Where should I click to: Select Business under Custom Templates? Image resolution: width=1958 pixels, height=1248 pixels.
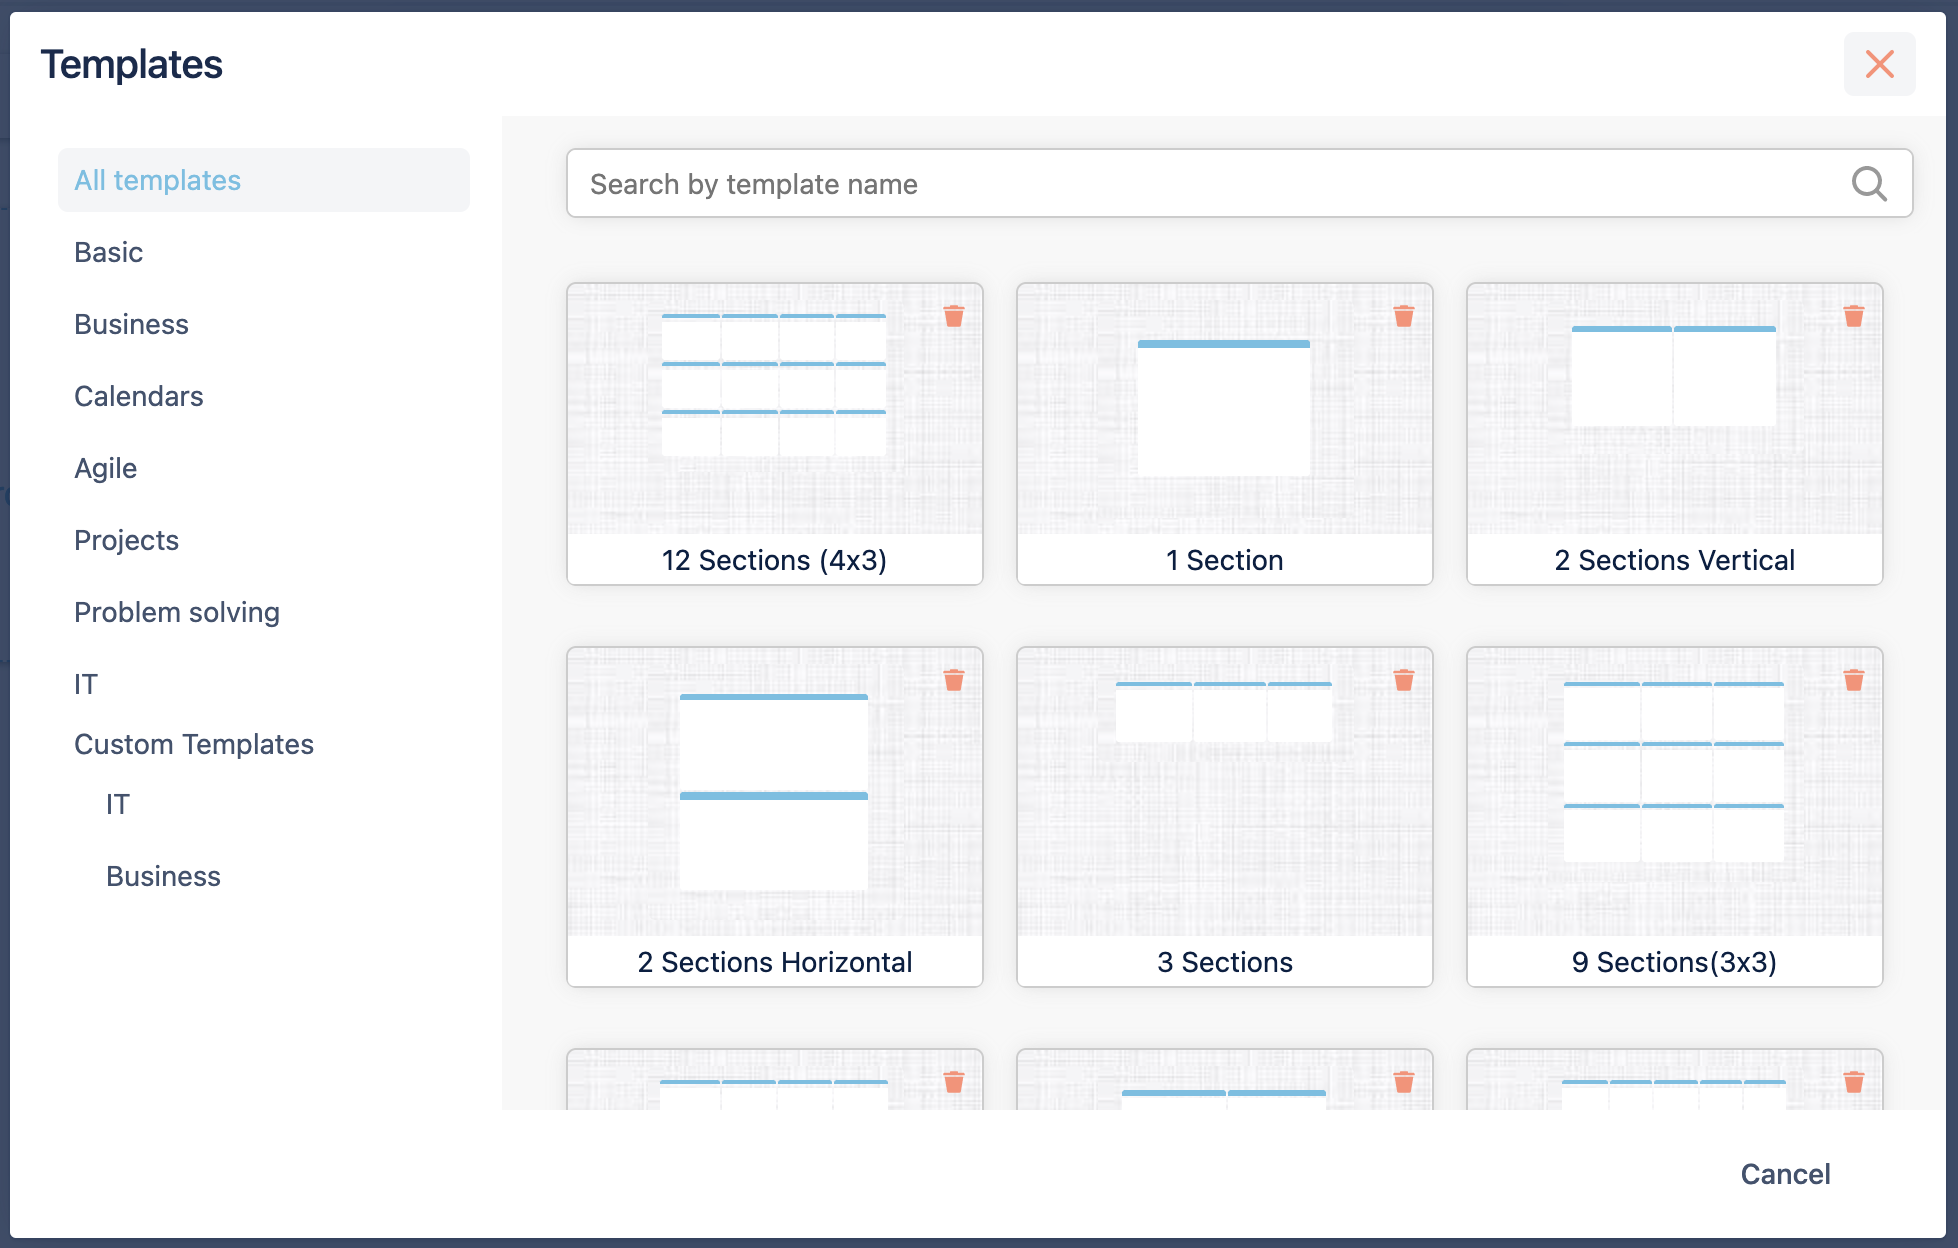coord(163,876)
